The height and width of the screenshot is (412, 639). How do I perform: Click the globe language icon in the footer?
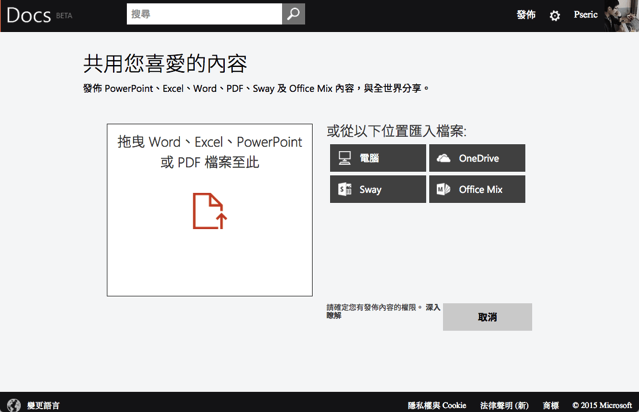14,405
